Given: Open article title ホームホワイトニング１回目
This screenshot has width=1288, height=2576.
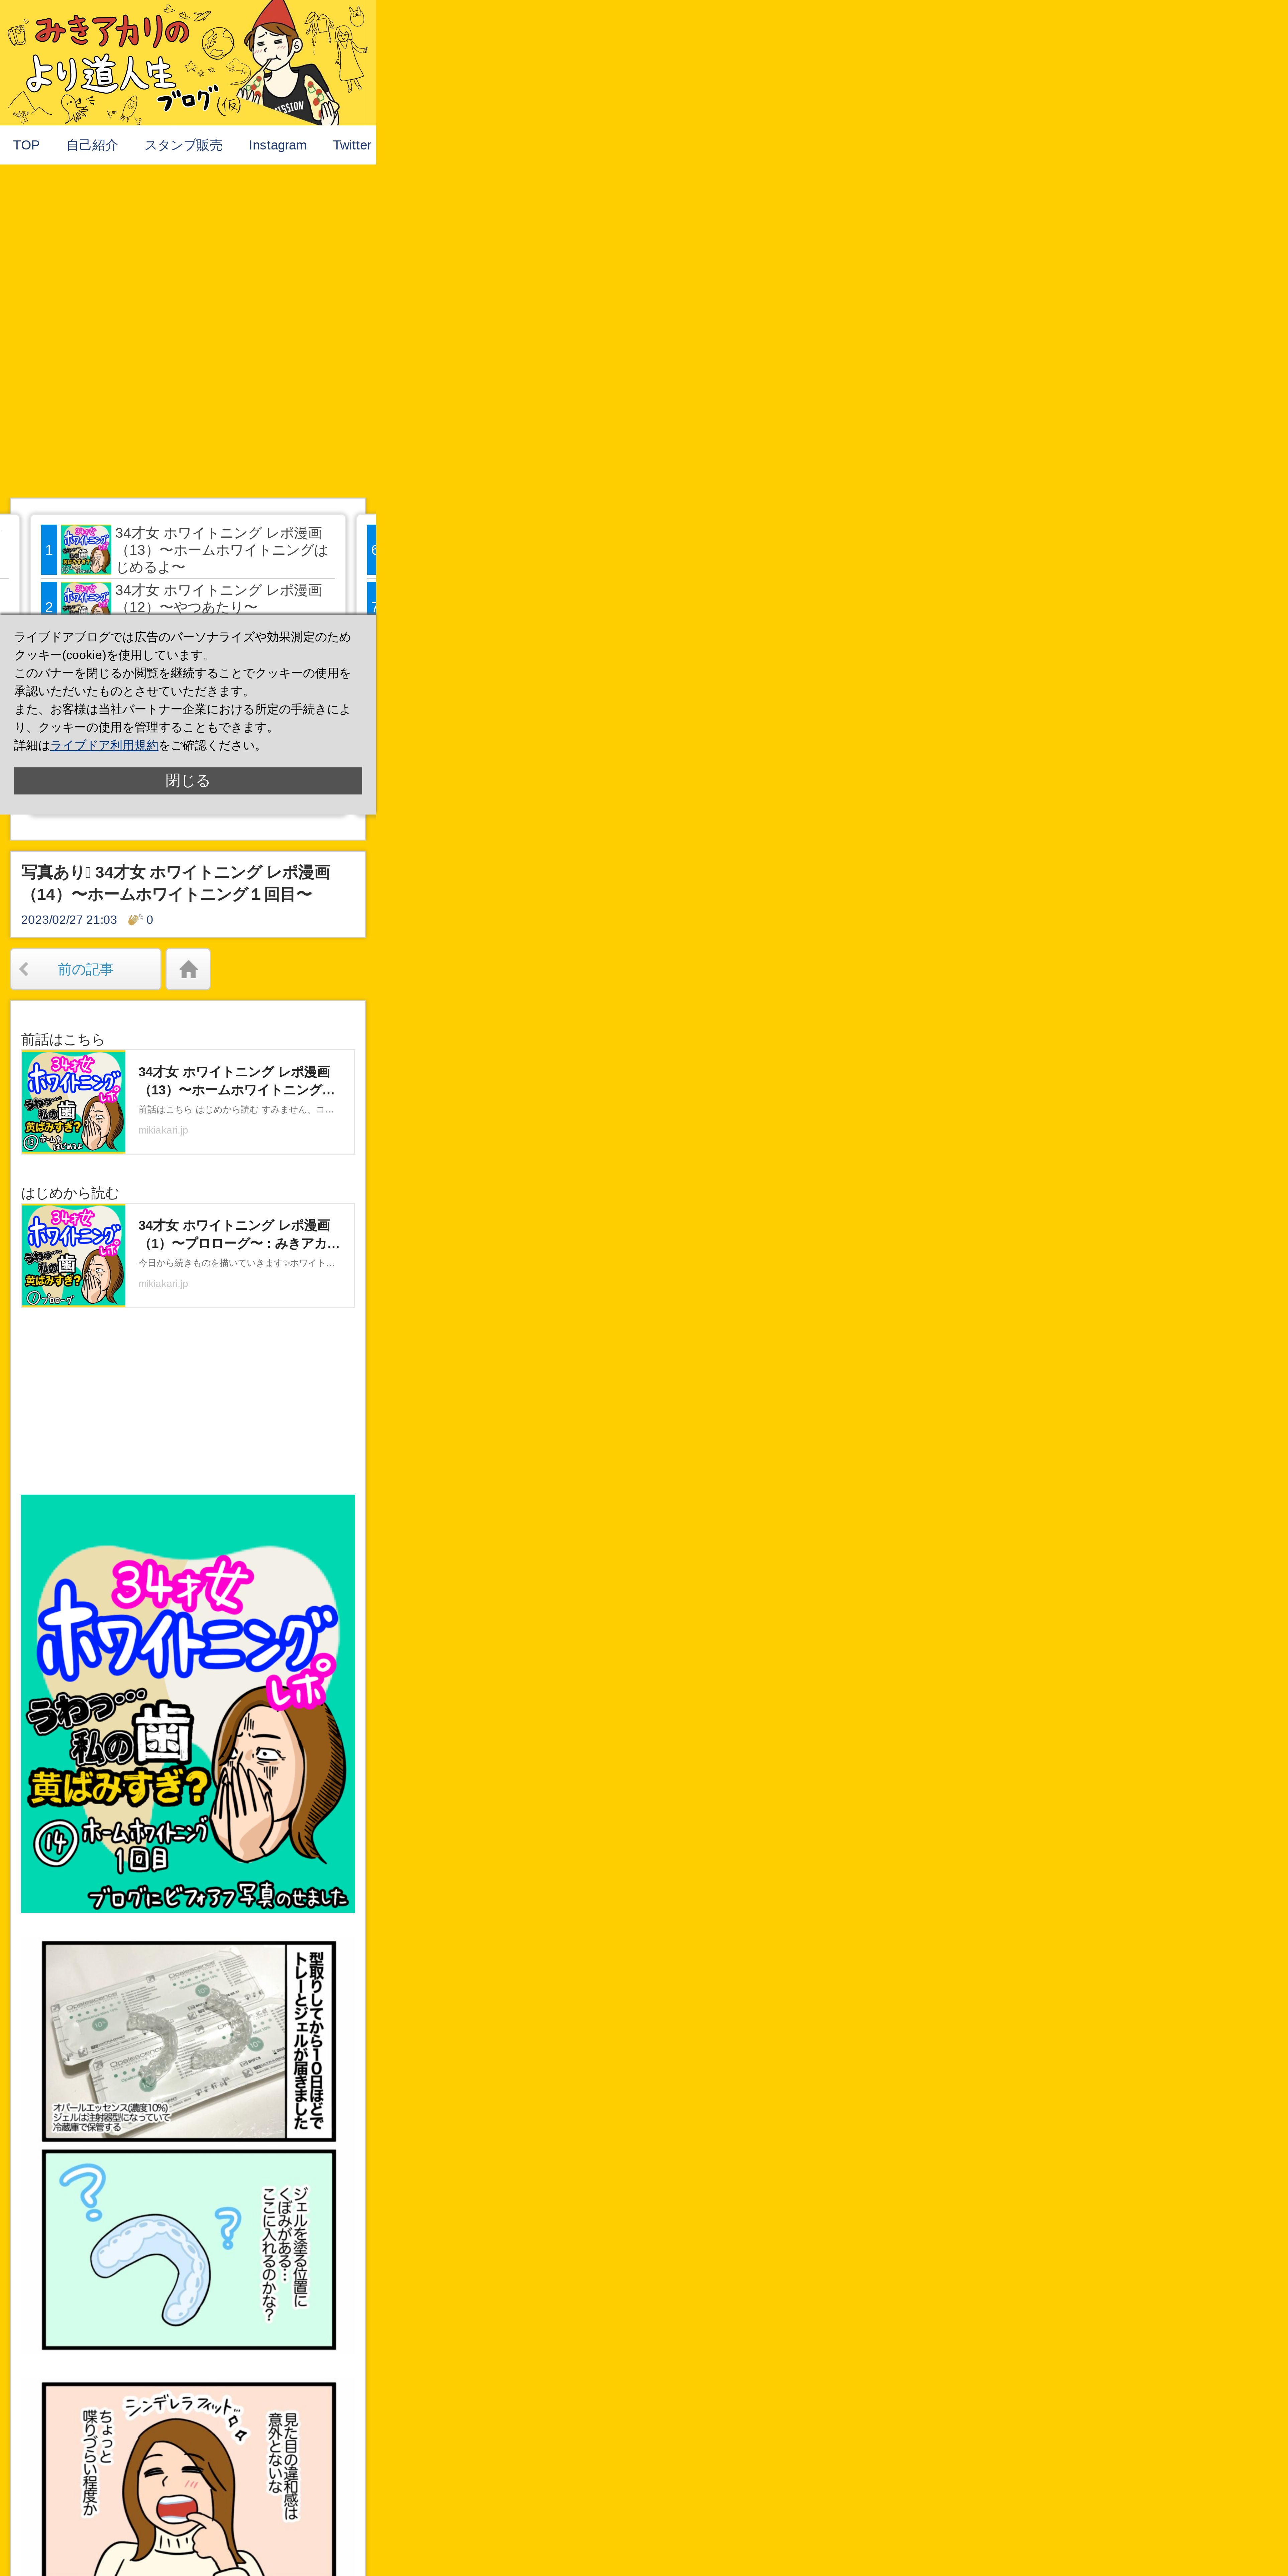Looking at the screenshot, I should tap(176, 883).
